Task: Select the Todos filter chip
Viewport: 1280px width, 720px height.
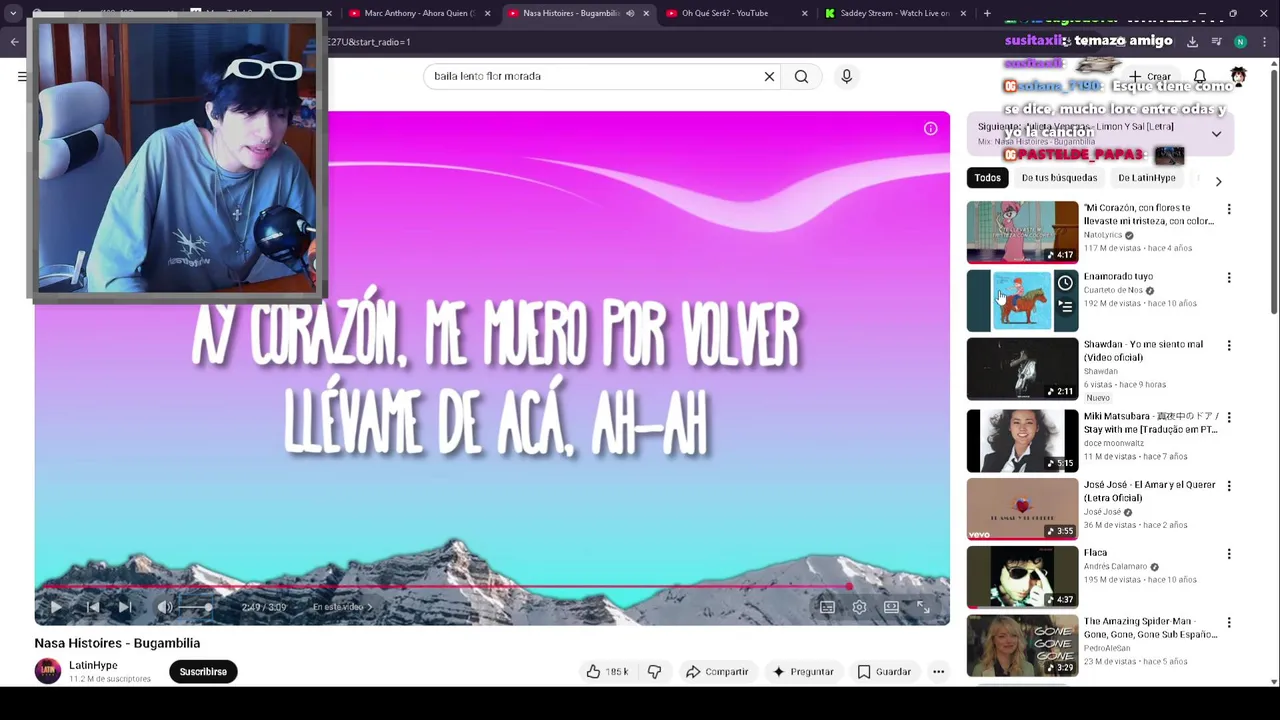Action: [x=987, y=178]
